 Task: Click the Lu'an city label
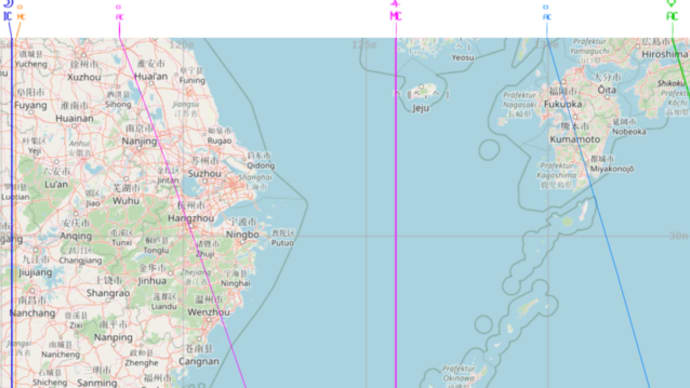pyautogui.click(x=56, y=184)
